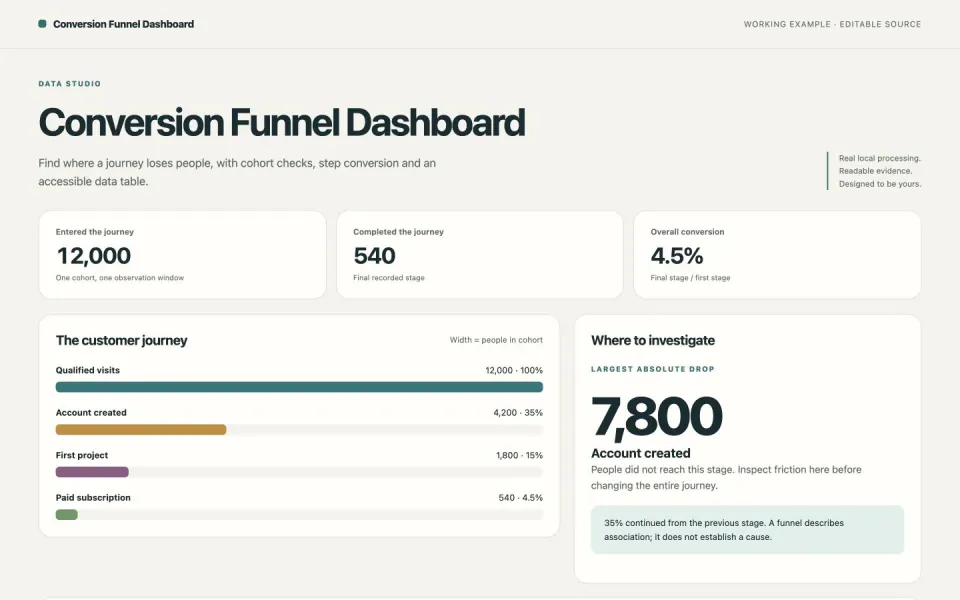This screenshot has width=960, height=600.
Task: Select the '4,200 · 35%' value
Action: (518, 413)
